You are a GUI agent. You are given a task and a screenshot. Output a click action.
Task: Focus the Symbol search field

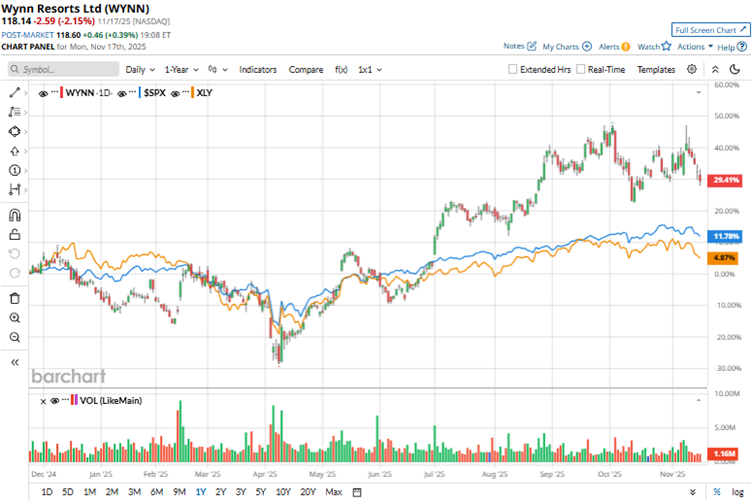click(x=64, y=70)
